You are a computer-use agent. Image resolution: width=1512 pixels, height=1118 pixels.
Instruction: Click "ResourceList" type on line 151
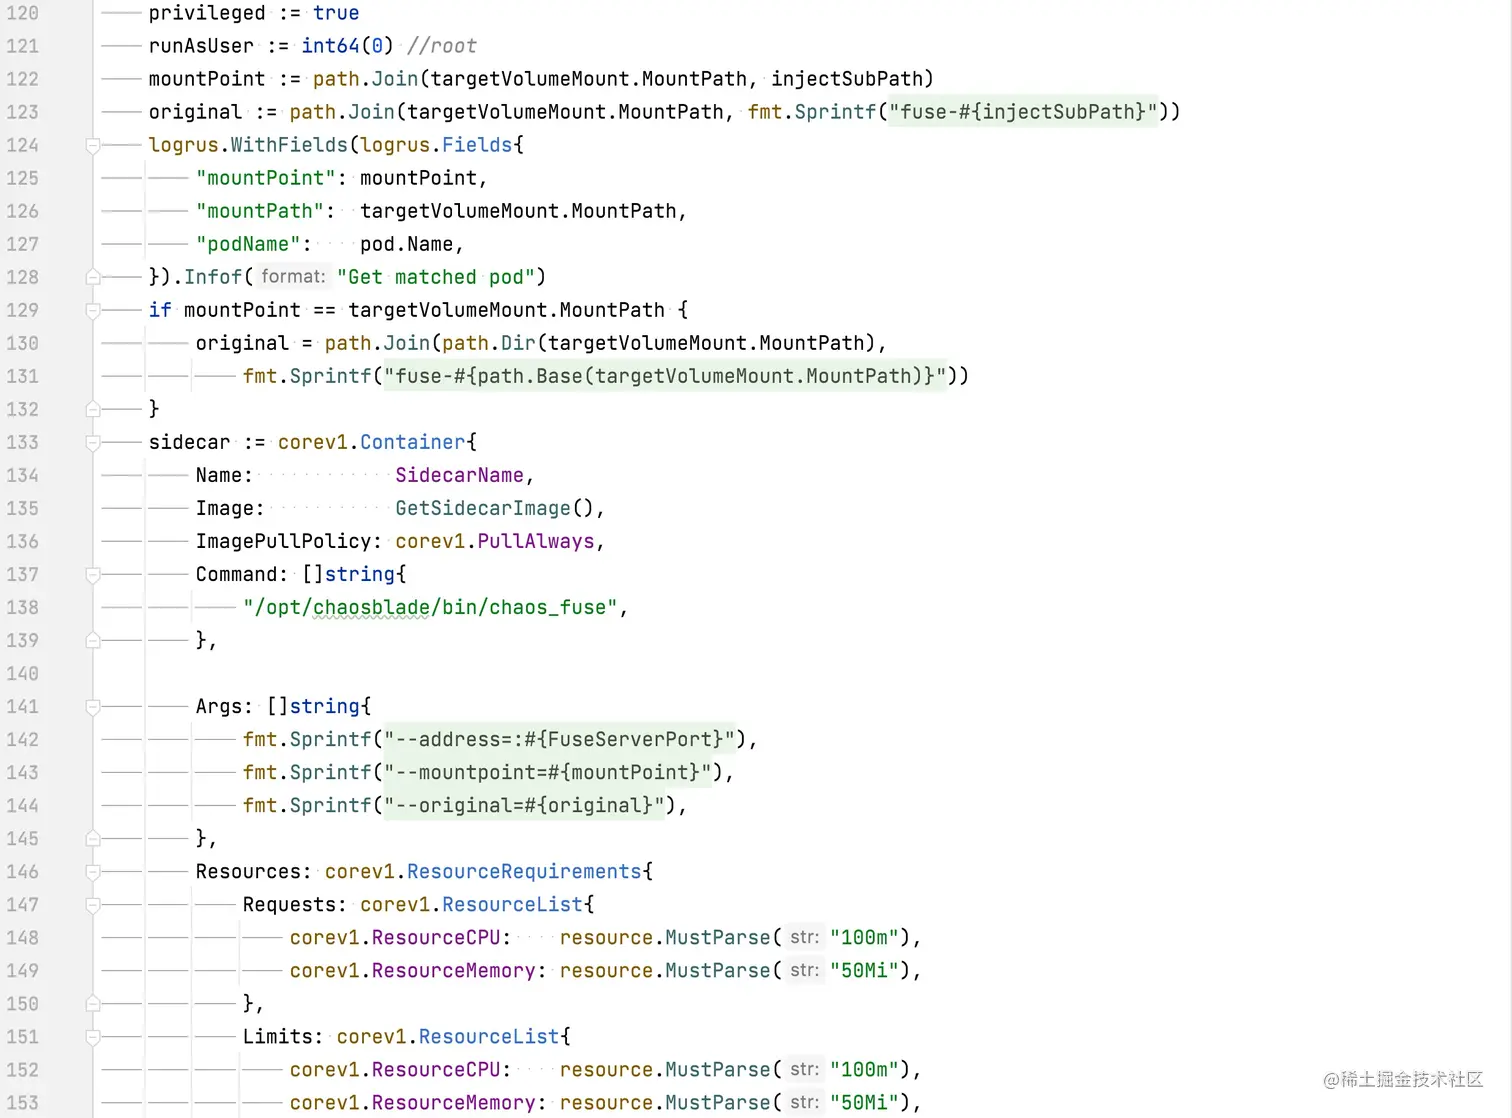(x=489, y=1036)
